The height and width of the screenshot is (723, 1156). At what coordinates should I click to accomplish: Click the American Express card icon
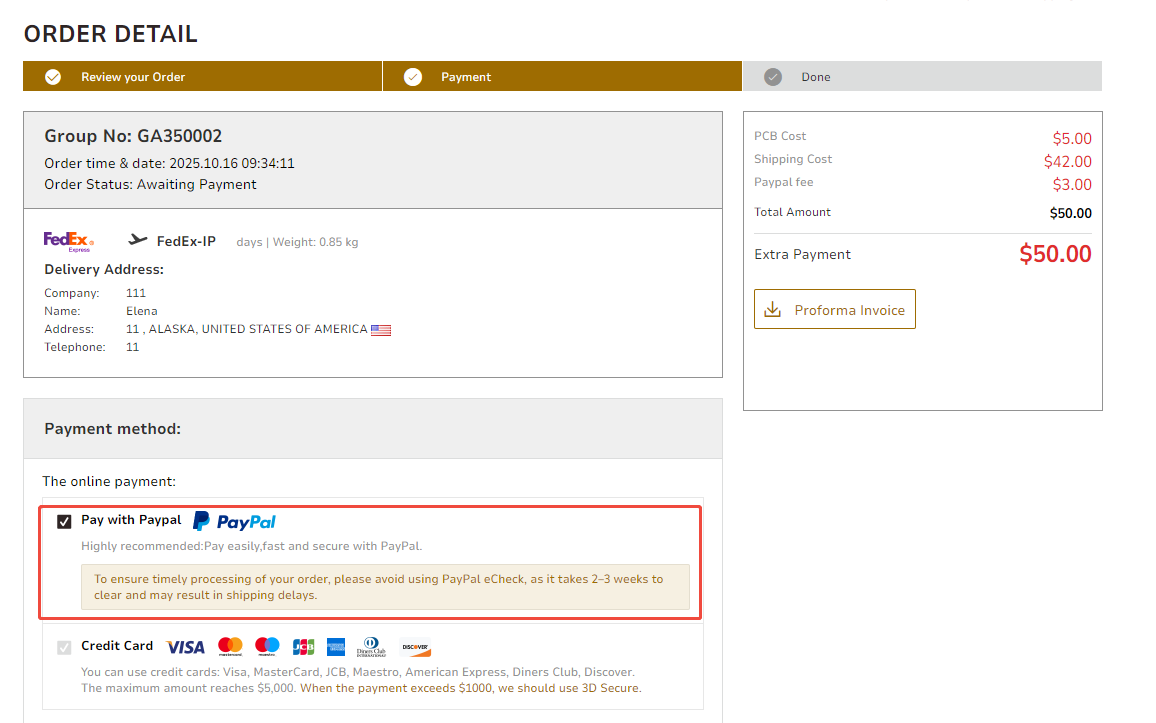[335, 647]
